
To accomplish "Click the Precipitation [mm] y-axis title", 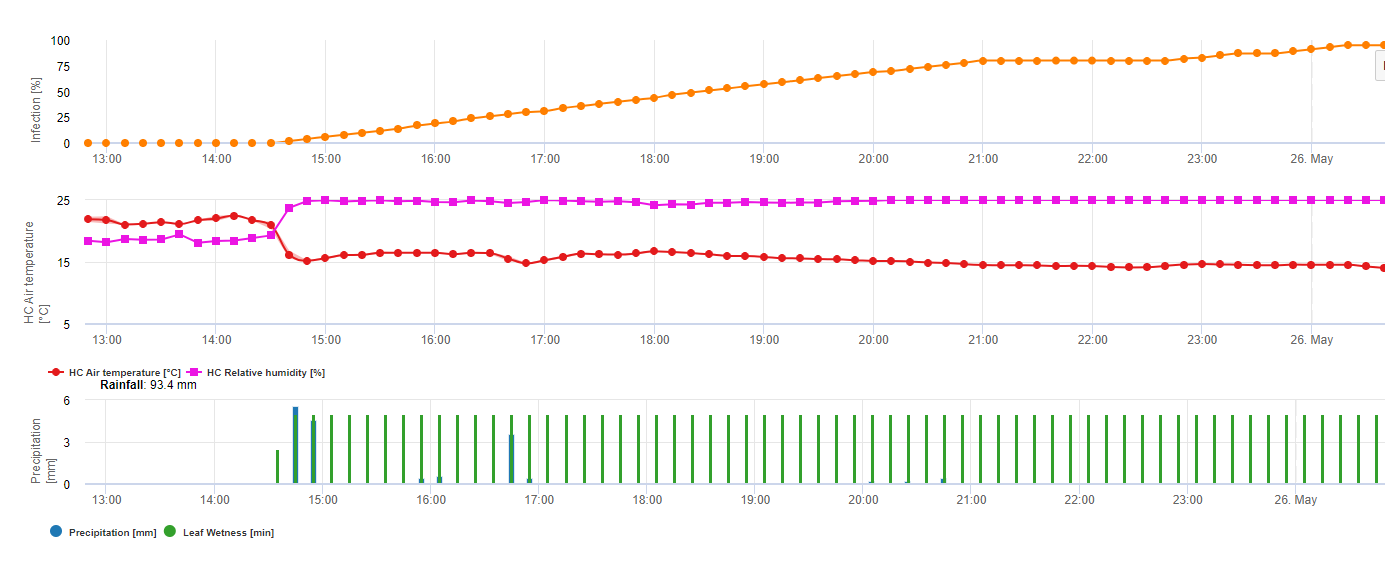I will click(44, 452).
